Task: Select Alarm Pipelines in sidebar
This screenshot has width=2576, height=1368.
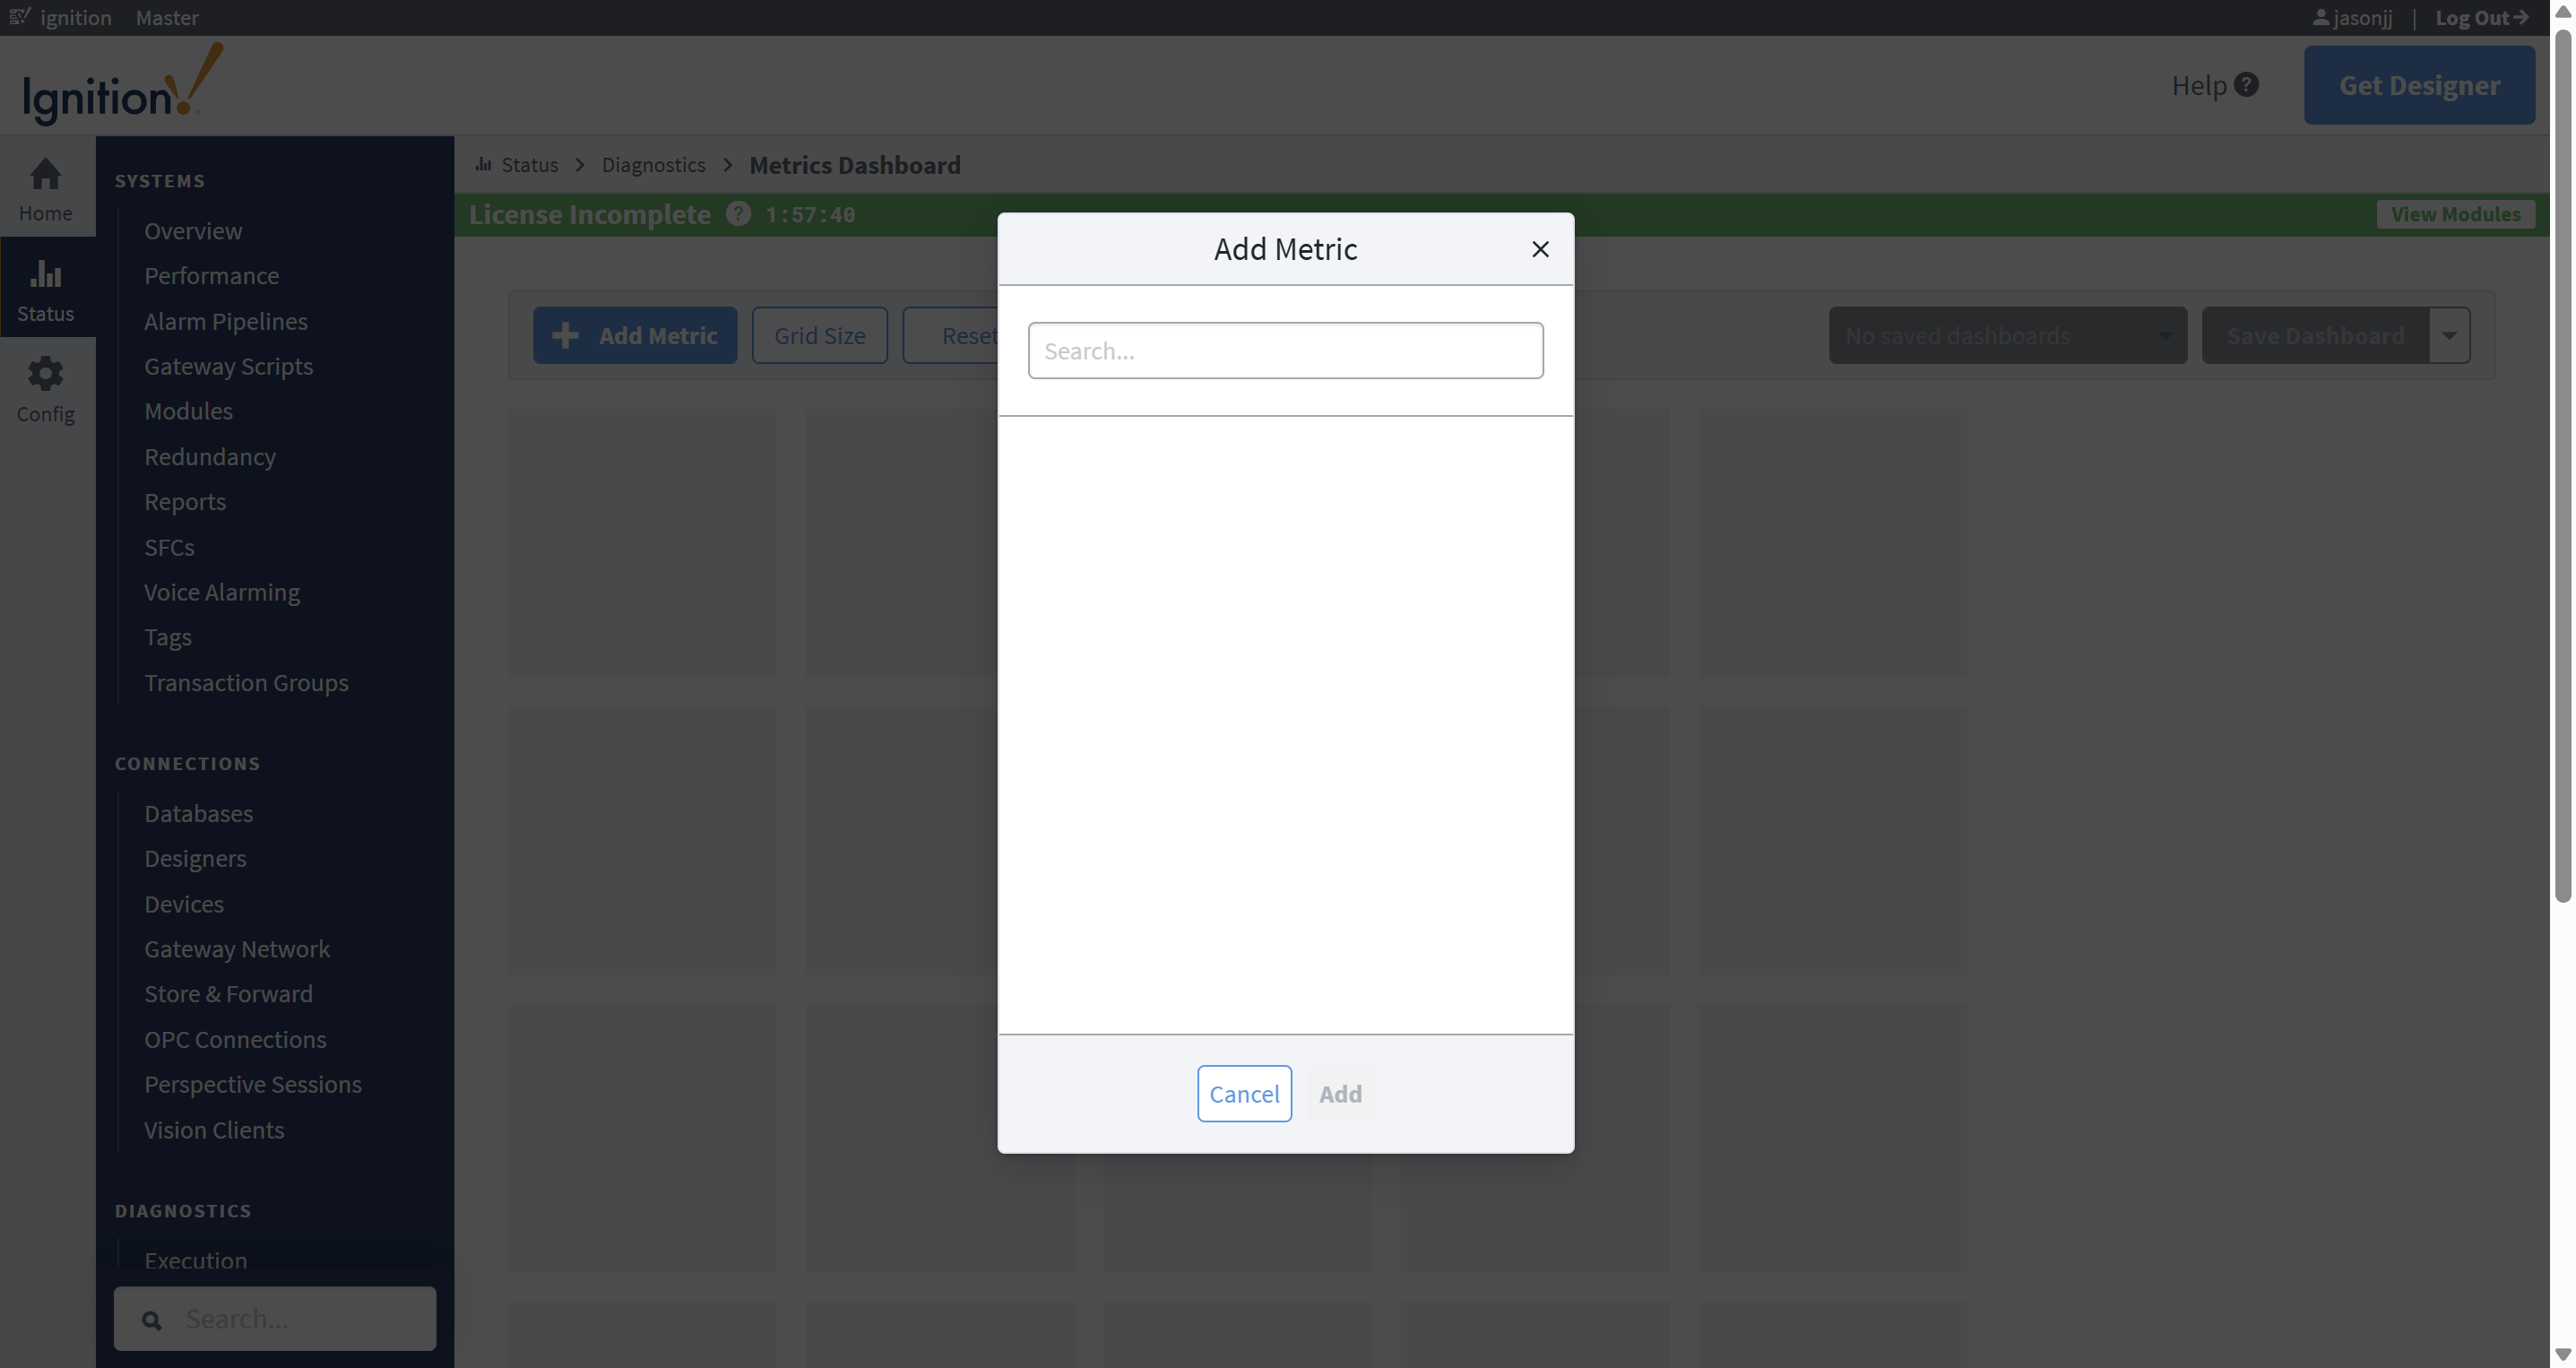Action: click(225, 321)
